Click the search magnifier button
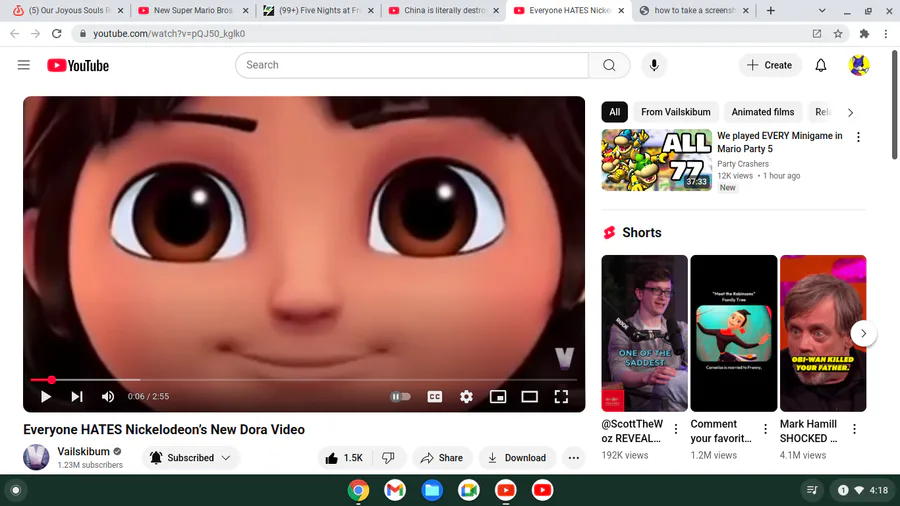Image resolution: width=900 pixels, height=506 pixels. 609,65
